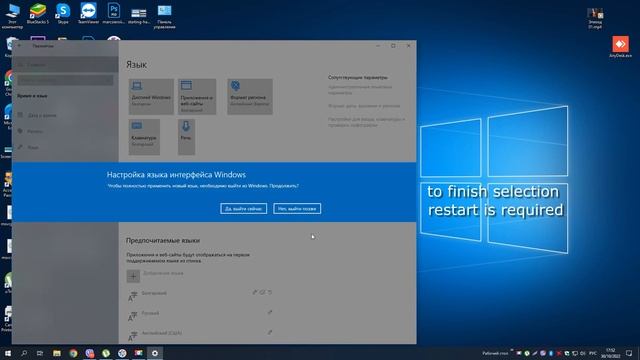The height and width of the screenshot is (360, 640).
Task: Open the Windows Start menu
Action: coord(8,353)
